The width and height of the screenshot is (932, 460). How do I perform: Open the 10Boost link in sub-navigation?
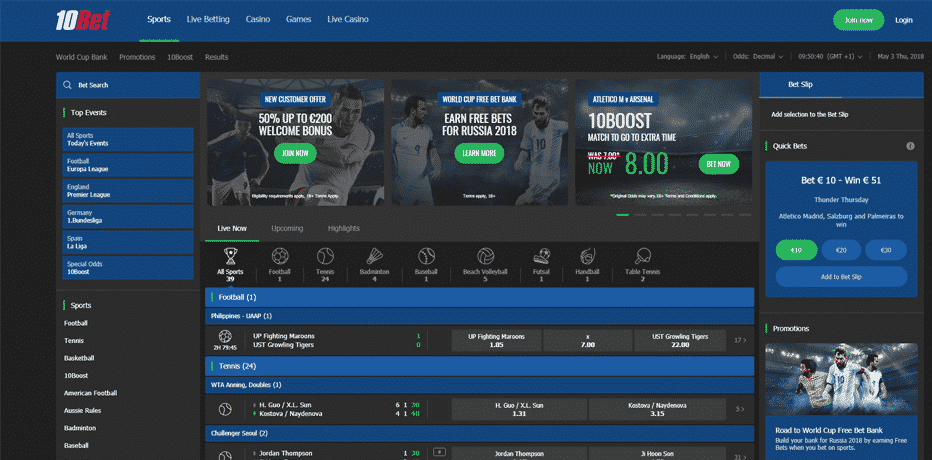pyautogui.click(x=180, y=58)
